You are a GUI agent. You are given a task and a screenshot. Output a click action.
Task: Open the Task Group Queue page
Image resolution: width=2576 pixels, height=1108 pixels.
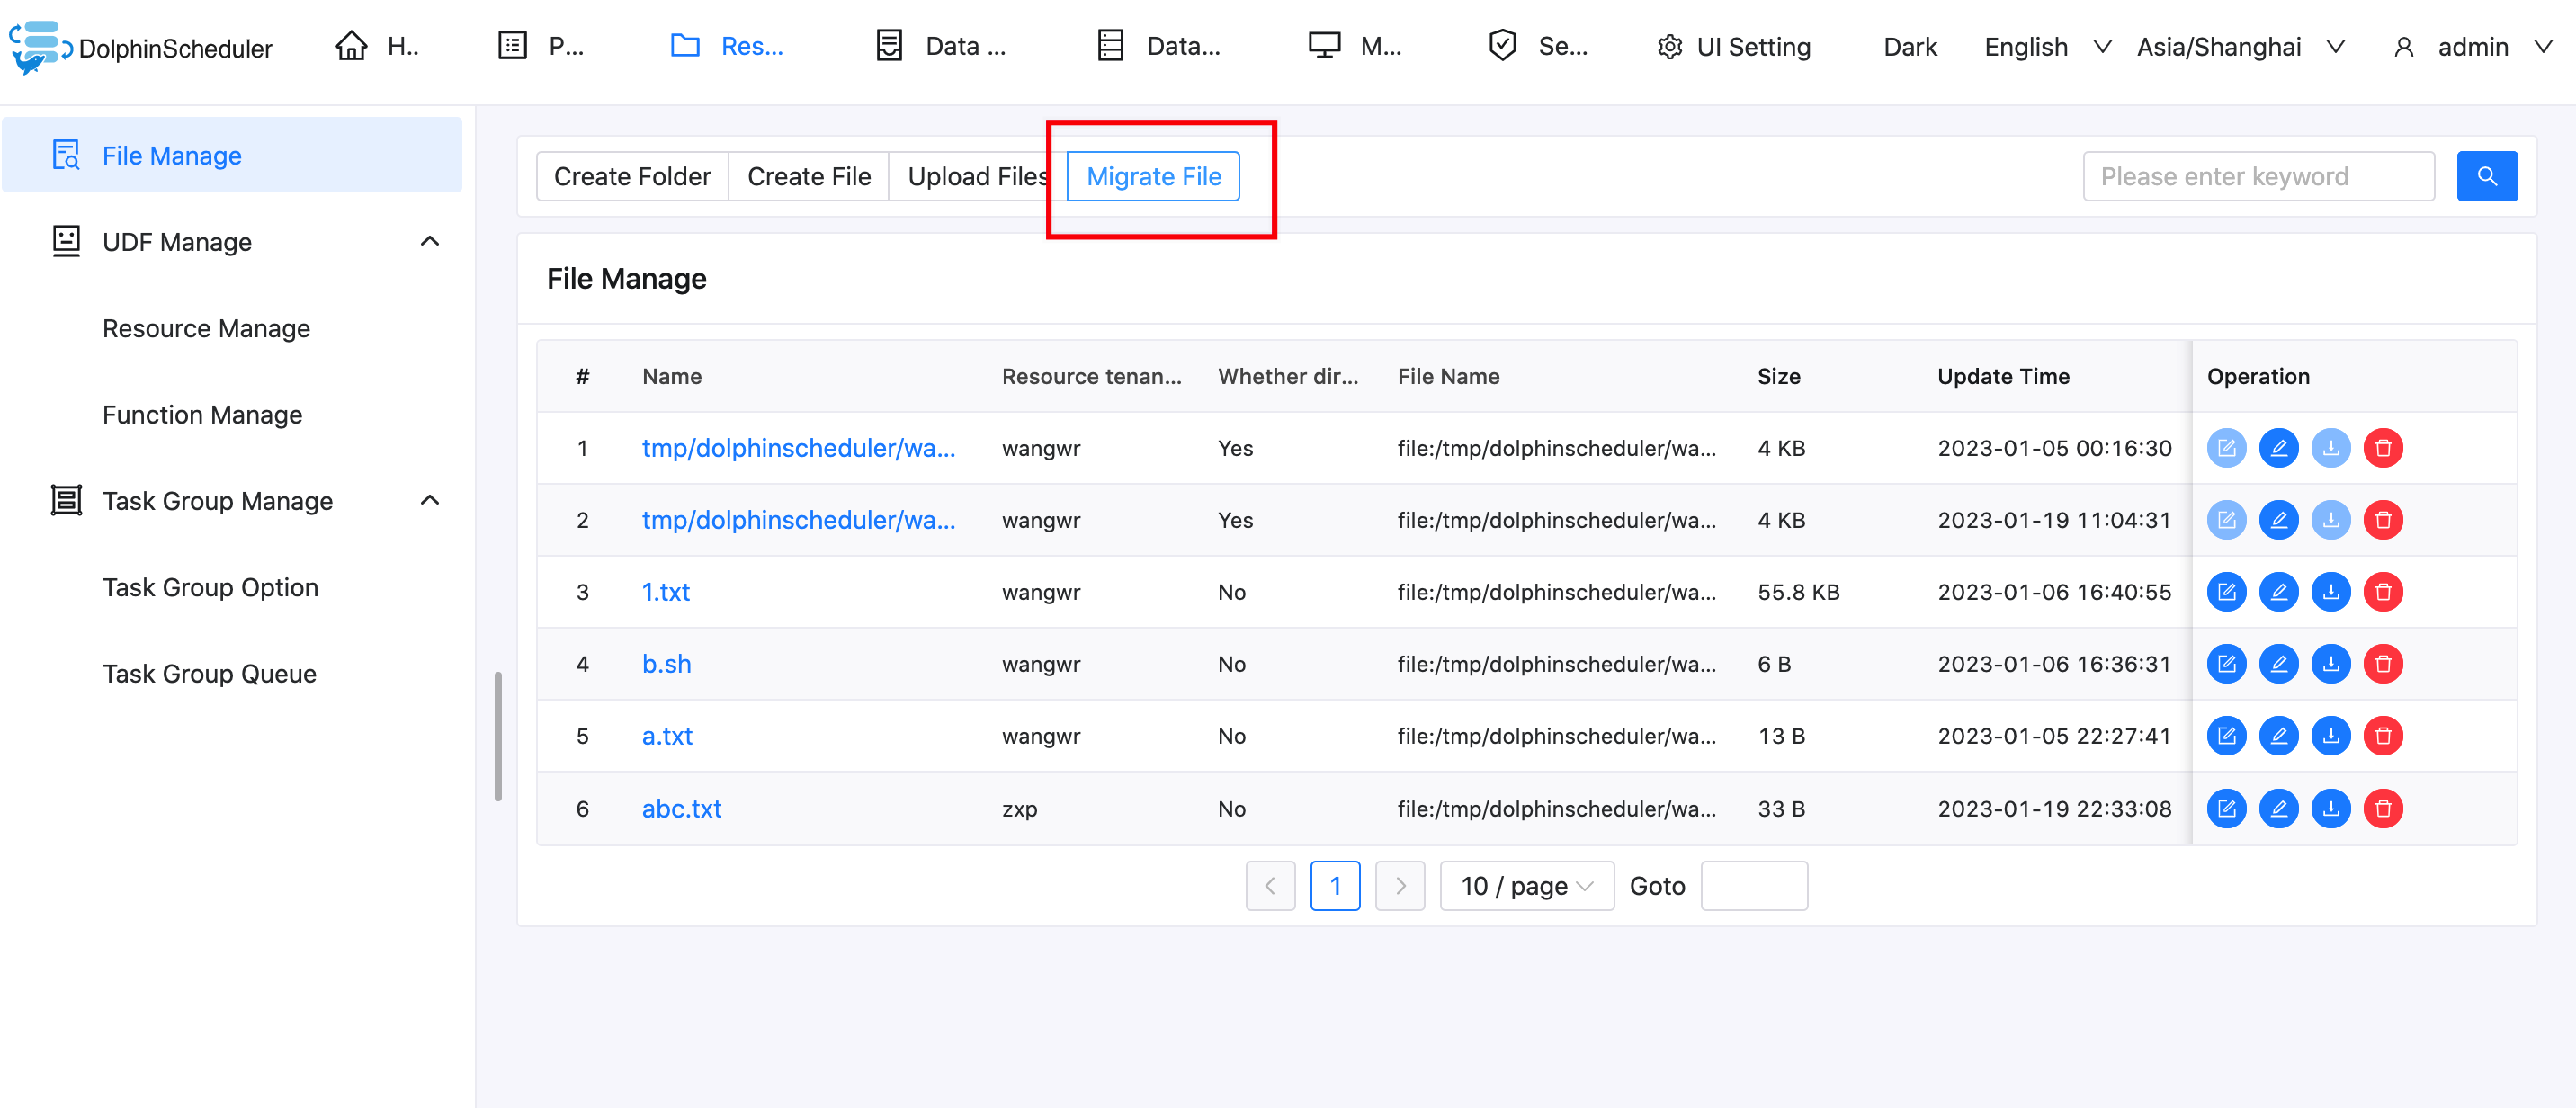[x=209, y=672]
